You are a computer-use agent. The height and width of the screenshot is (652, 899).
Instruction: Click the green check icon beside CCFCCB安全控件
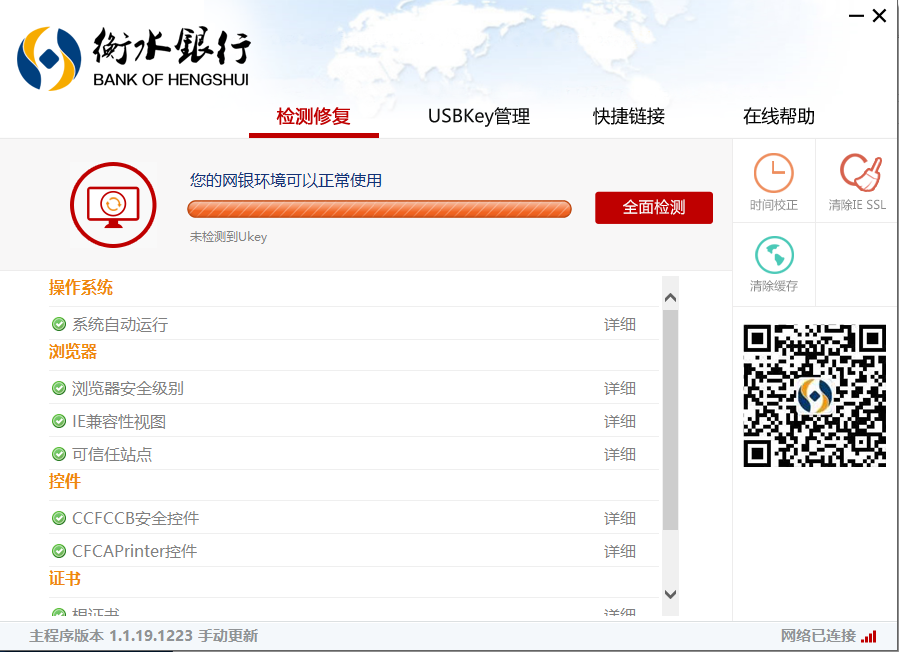pos(58,518)
